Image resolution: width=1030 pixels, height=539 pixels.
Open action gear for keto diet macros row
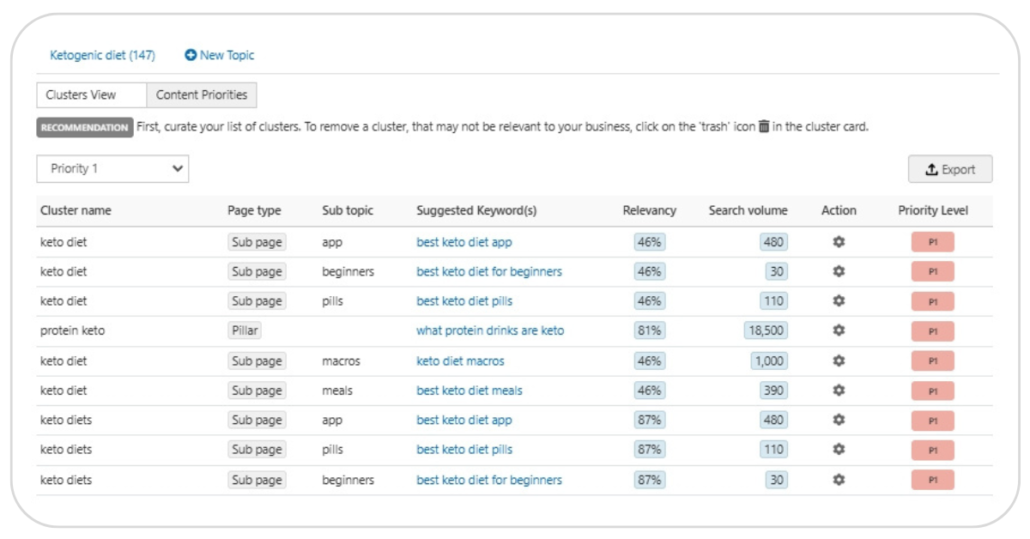pos(839,361)
